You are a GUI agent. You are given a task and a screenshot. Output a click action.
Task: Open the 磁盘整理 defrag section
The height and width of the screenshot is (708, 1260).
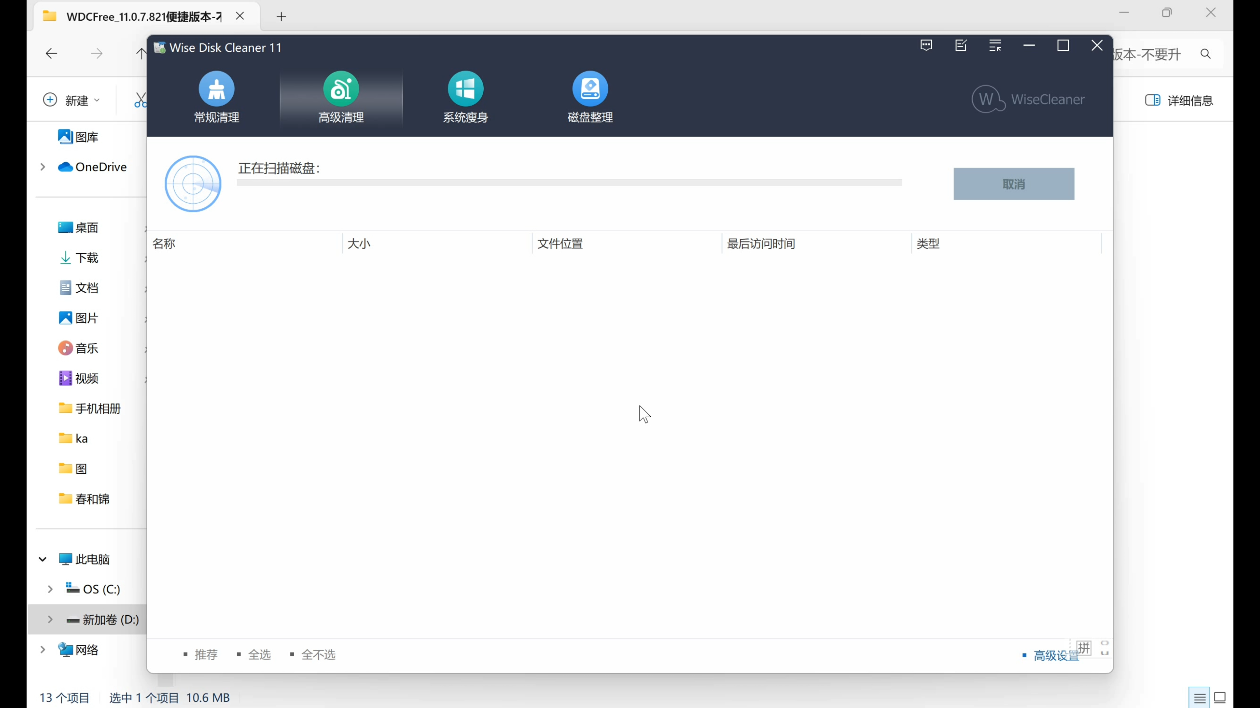[590, 98]
